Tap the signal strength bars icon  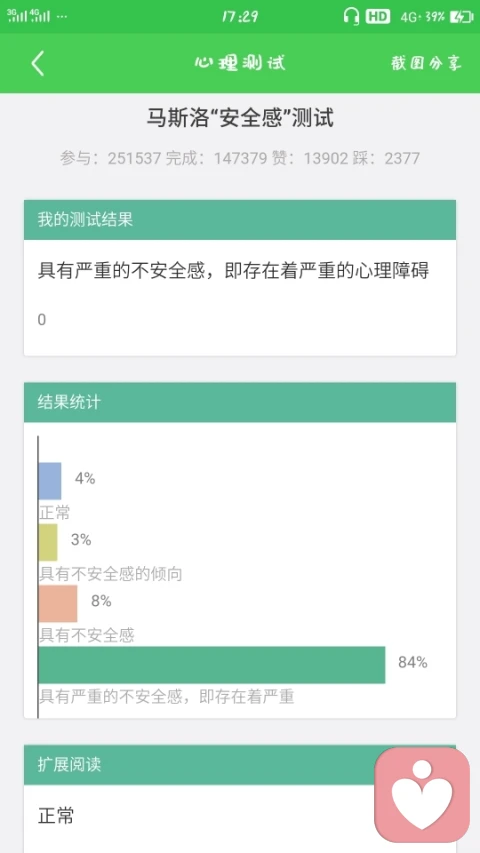point(28,16)
